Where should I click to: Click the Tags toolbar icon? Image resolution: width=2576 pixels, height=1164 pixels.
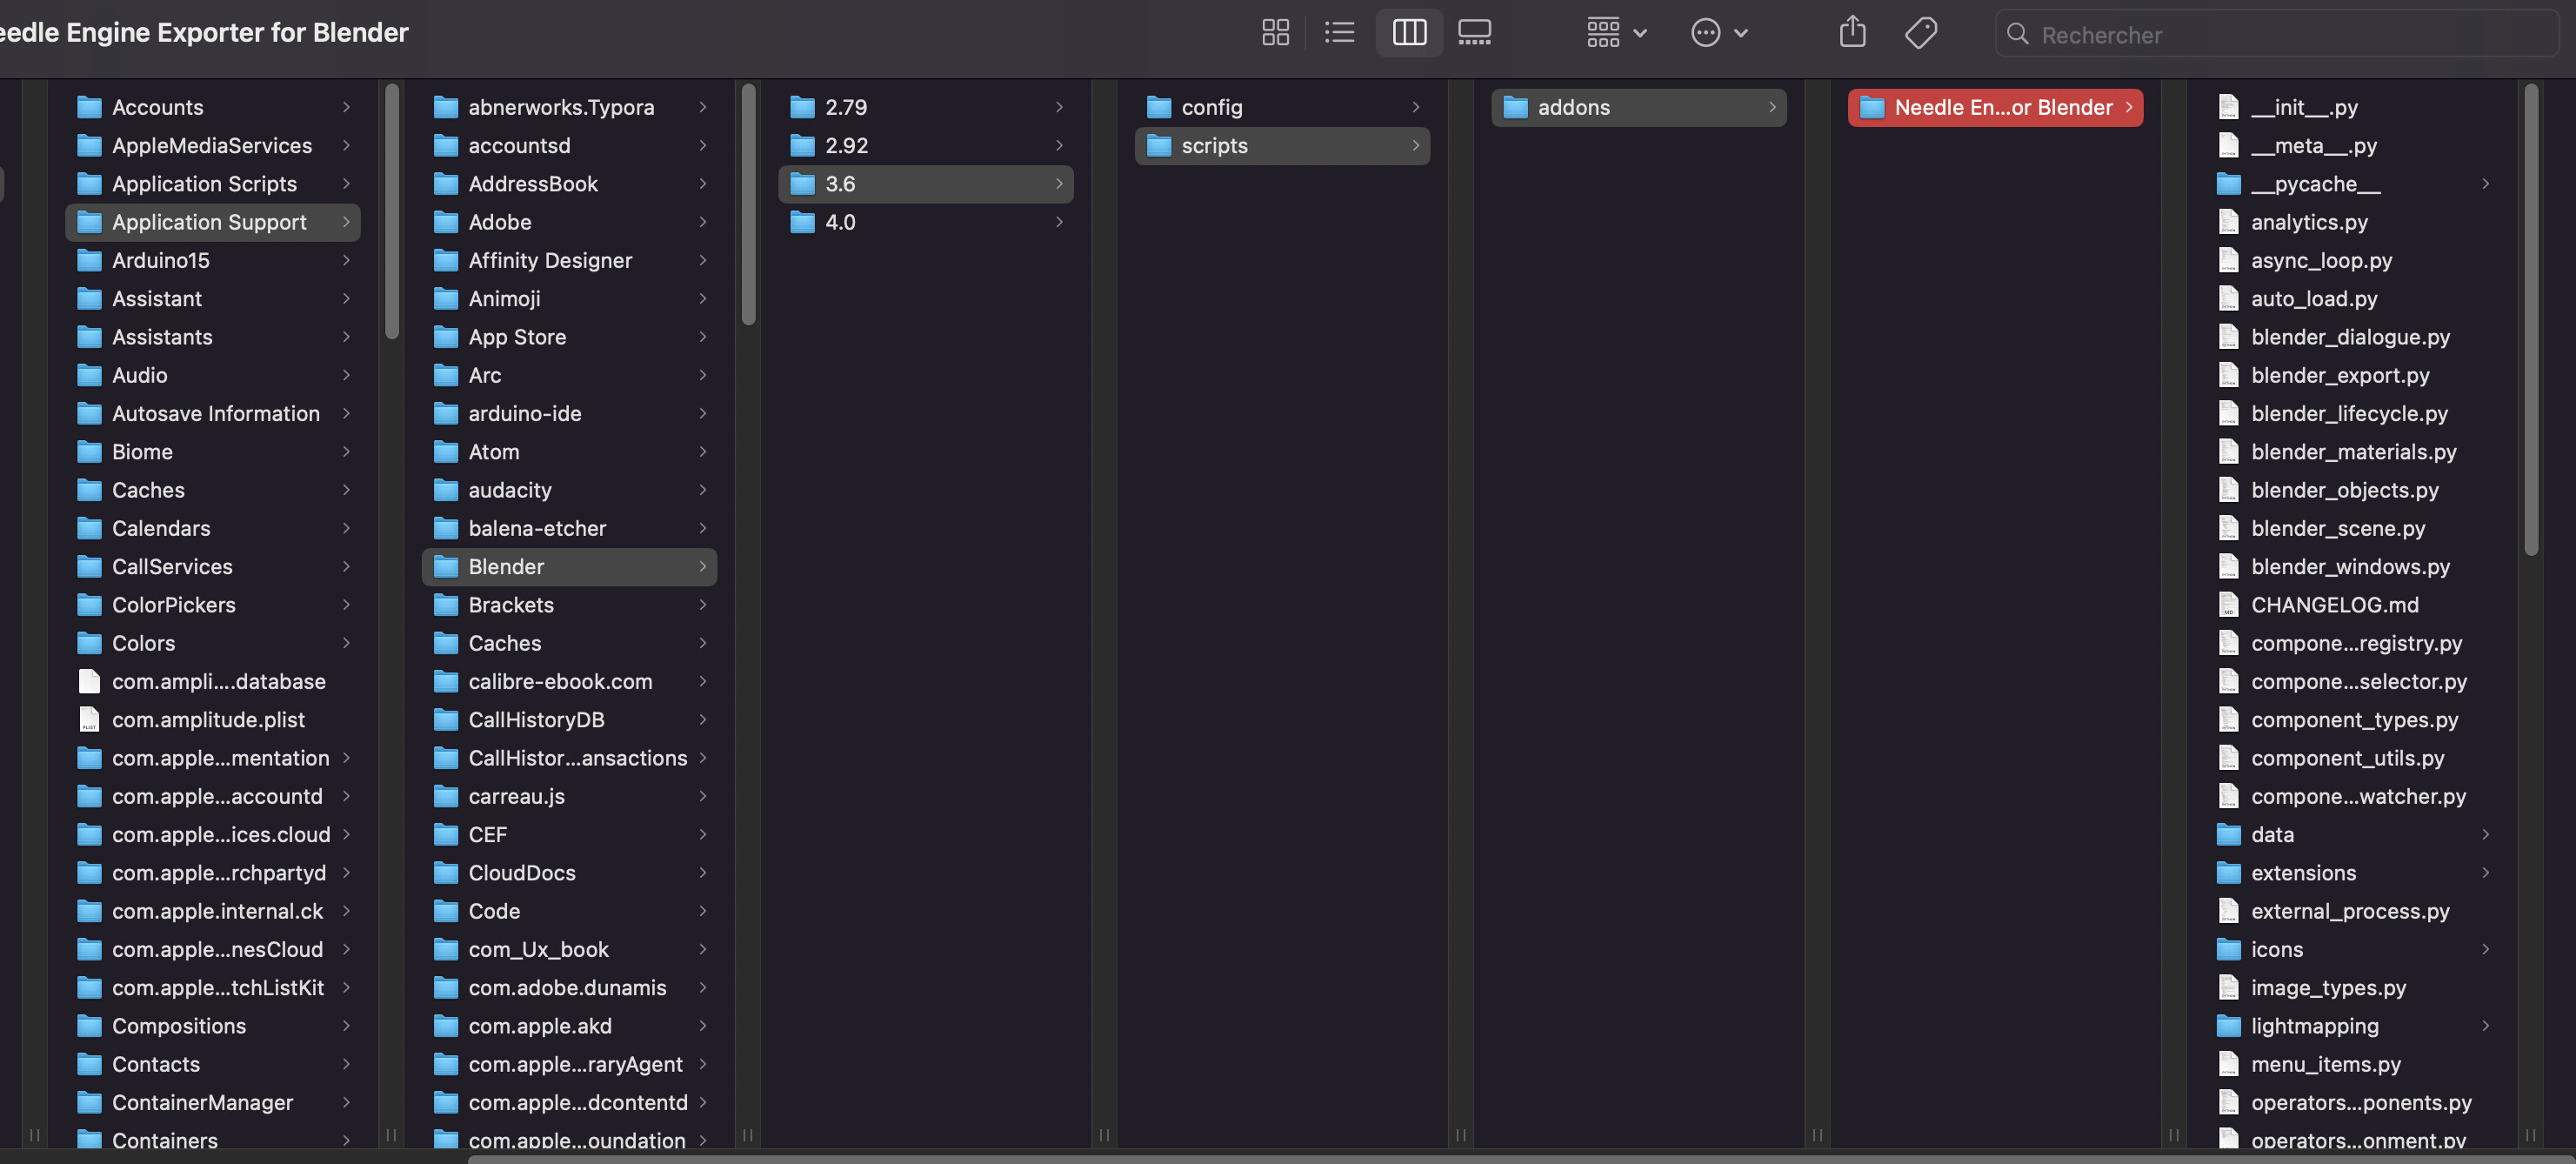click(1920, 33)
